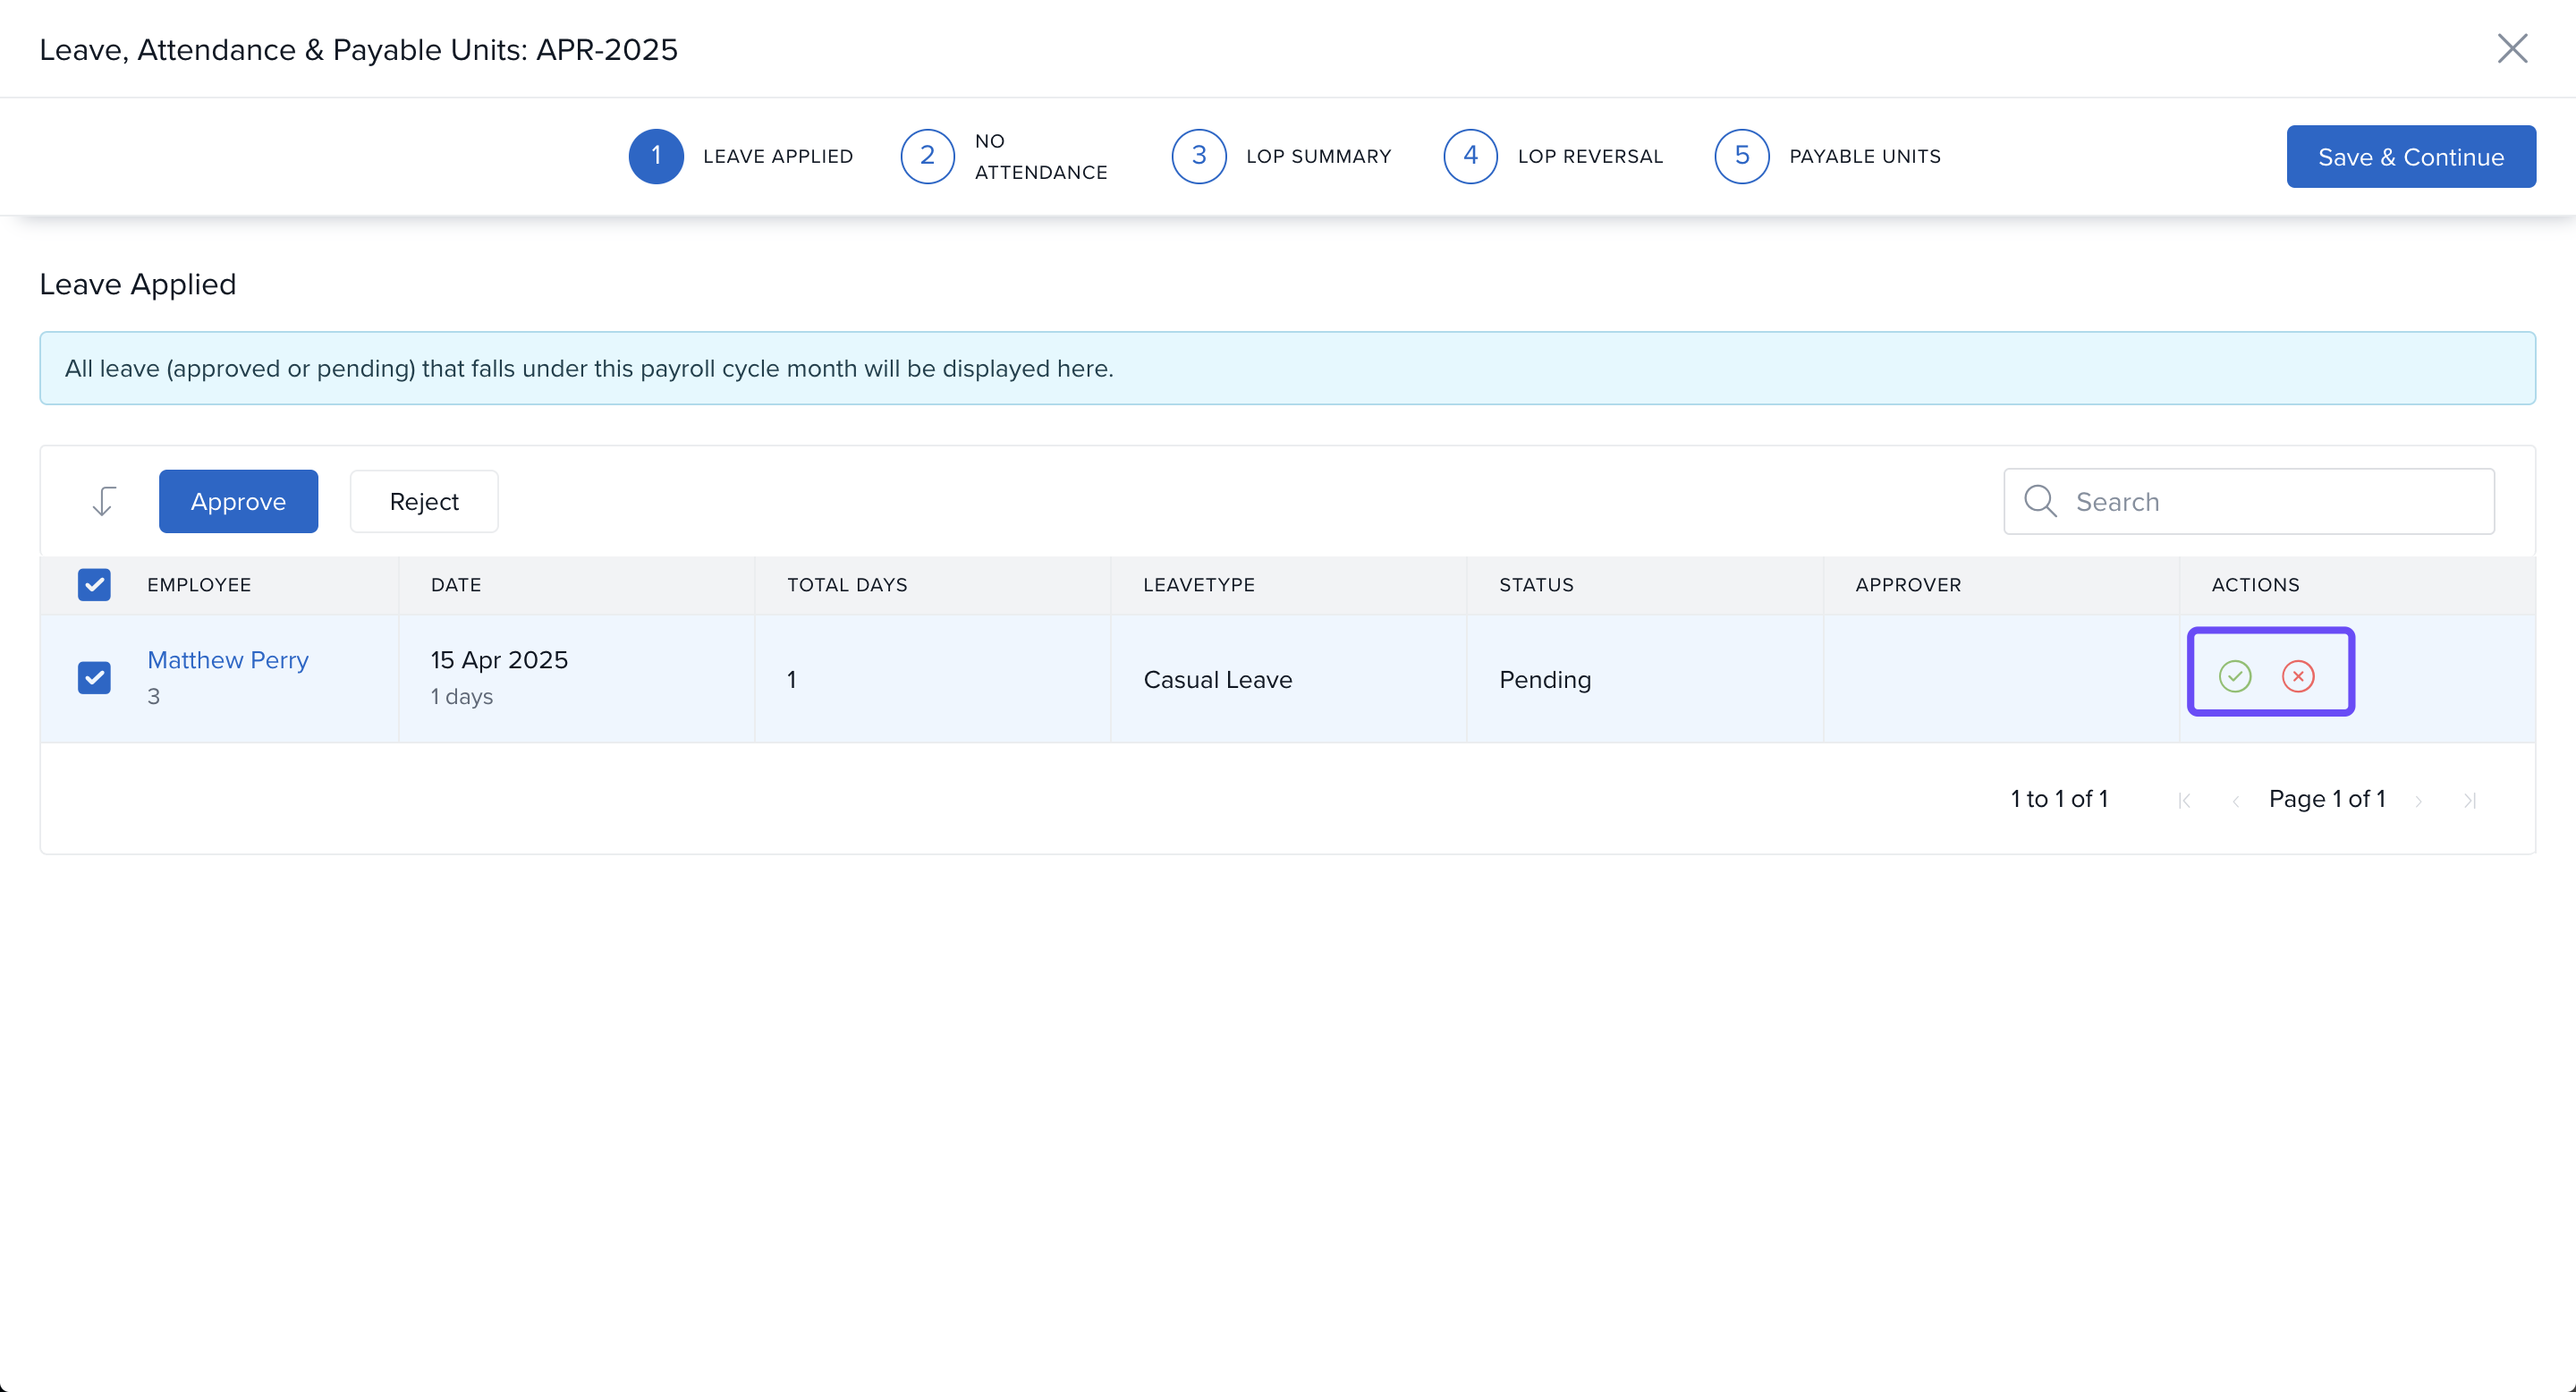The height and width of the screenshot is (1392, 2576).
Task: Reject Matthew Perry's leave with red X icon
Action: click(2298, 676)
